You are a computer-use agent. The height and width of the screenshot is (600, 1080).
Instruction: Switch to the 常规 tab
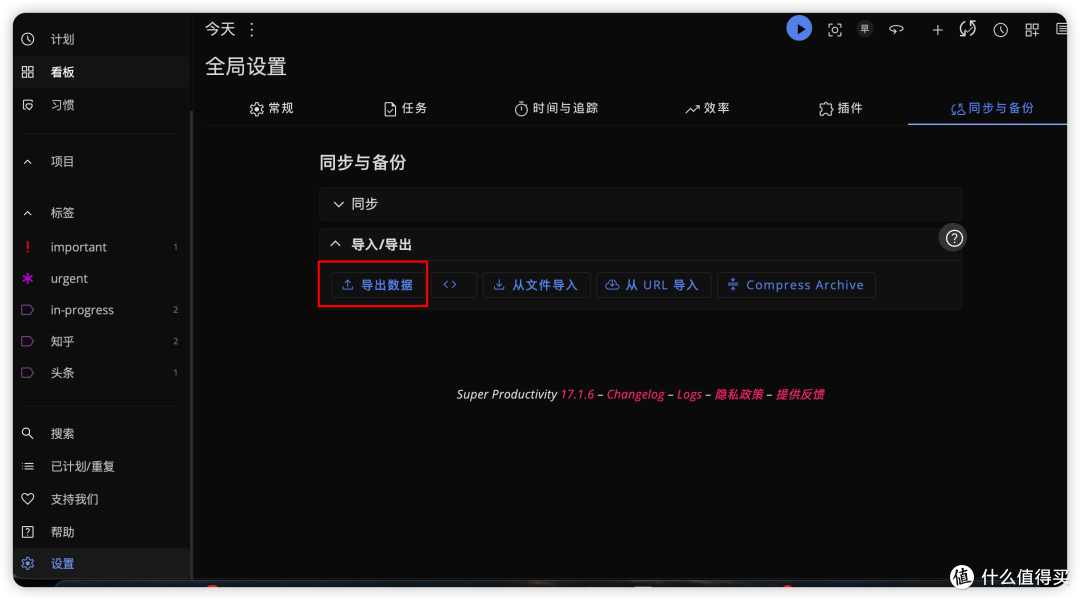[x=271, y=108]
